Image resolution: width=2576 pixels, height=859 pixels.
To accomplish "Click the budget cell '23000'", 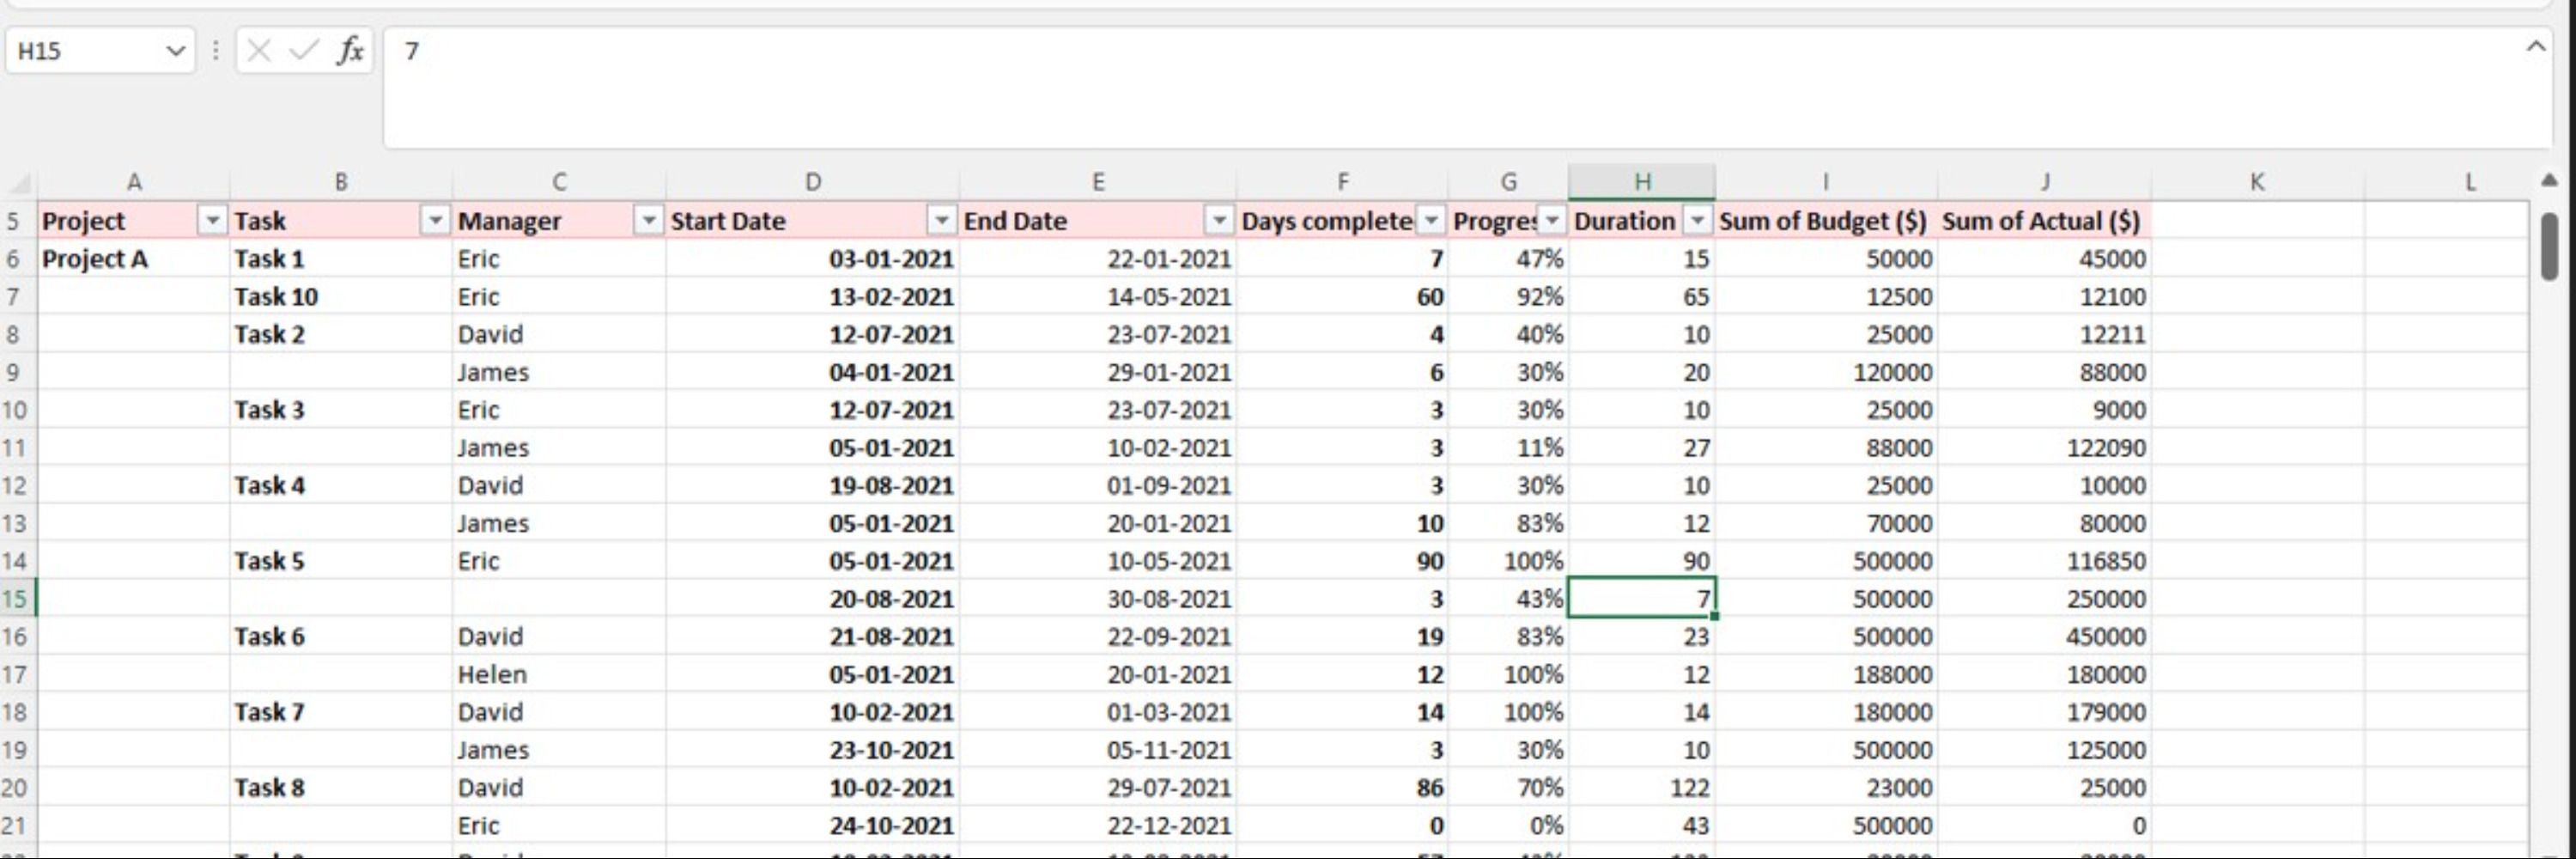I will coord(1826,788).
